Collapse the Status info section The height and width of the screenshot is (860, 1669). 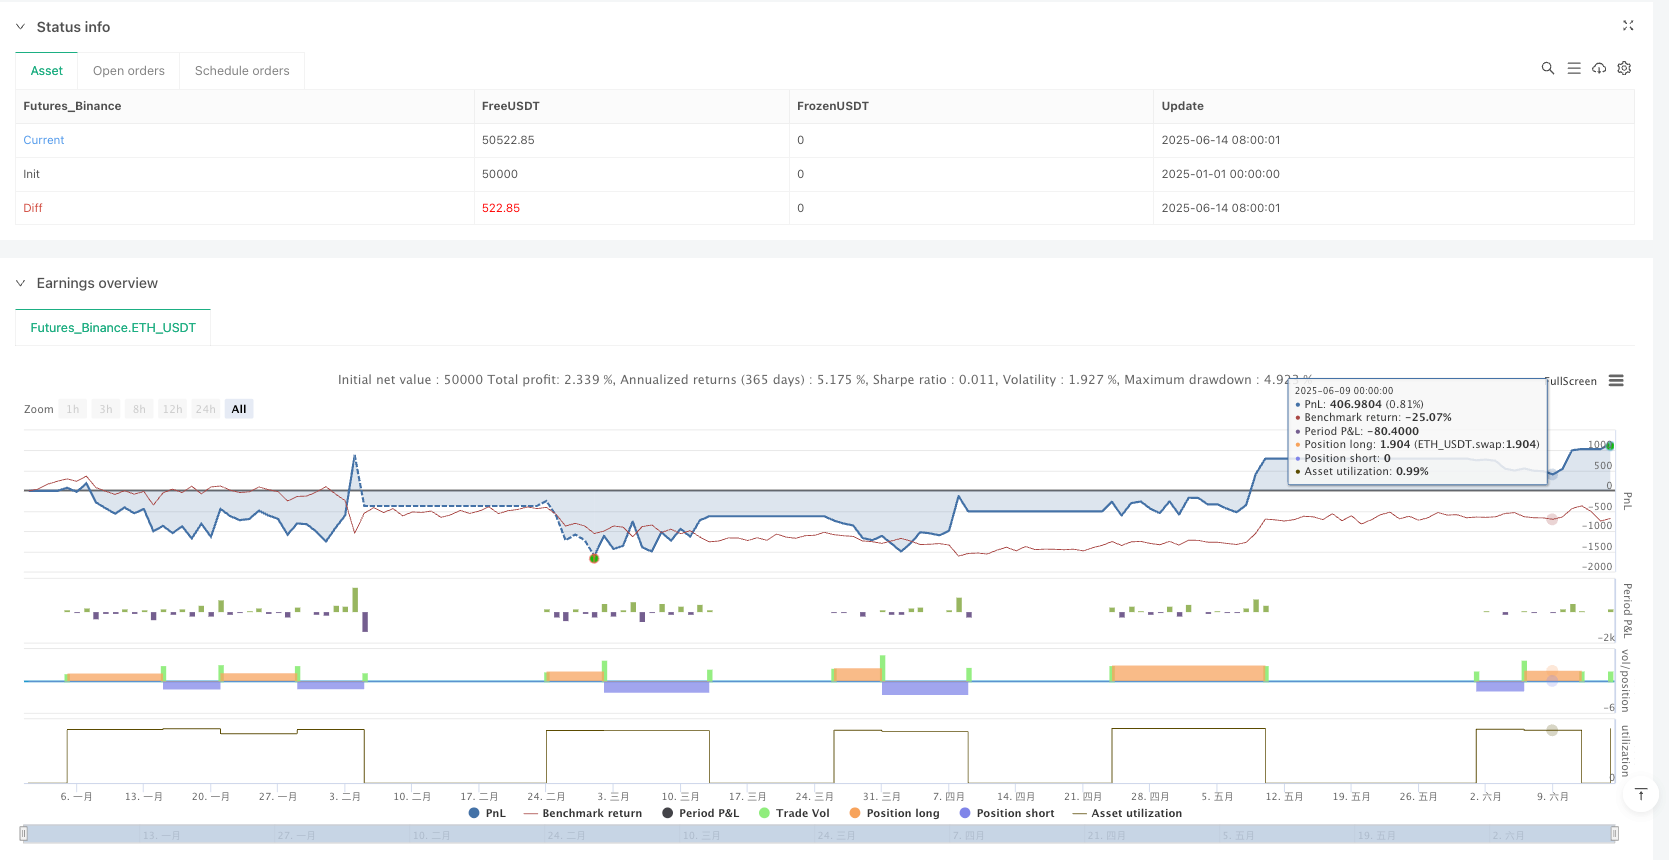[21, 27]
